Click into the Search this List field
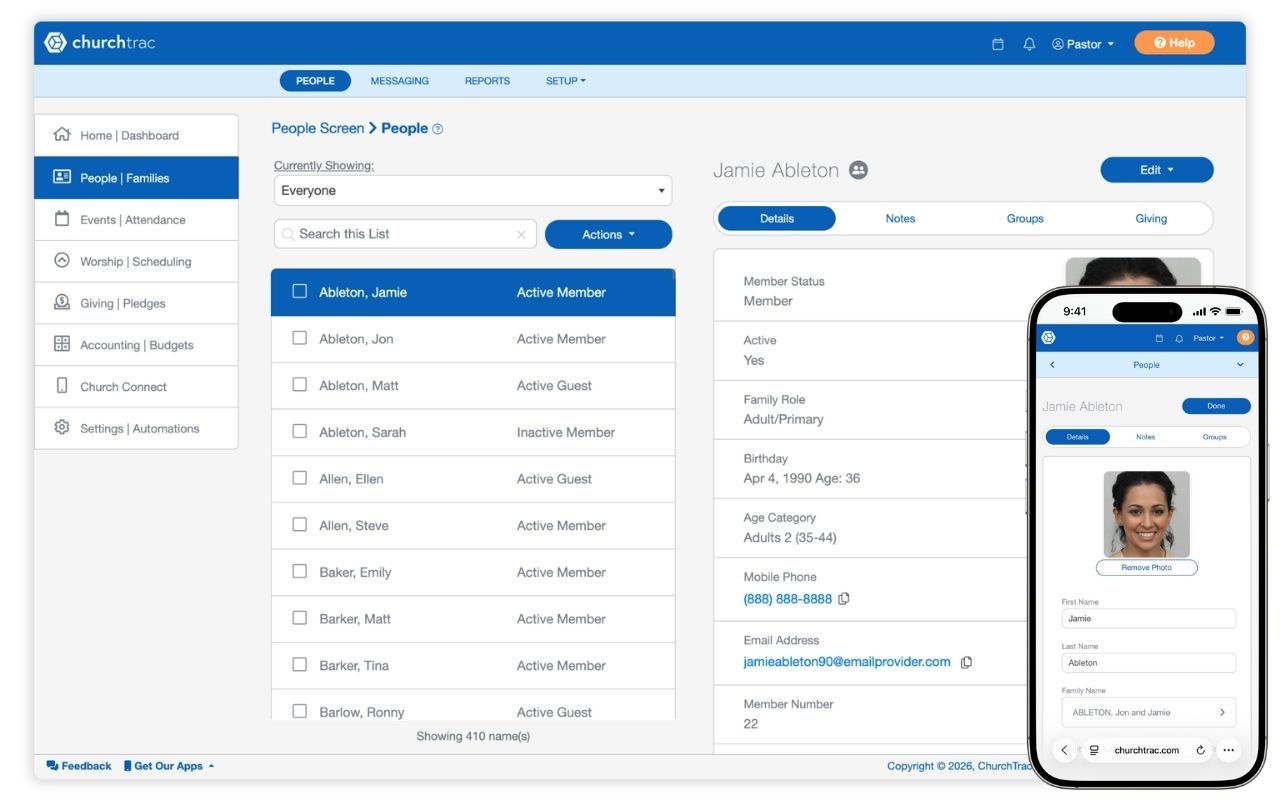 (x=405, y=234)
